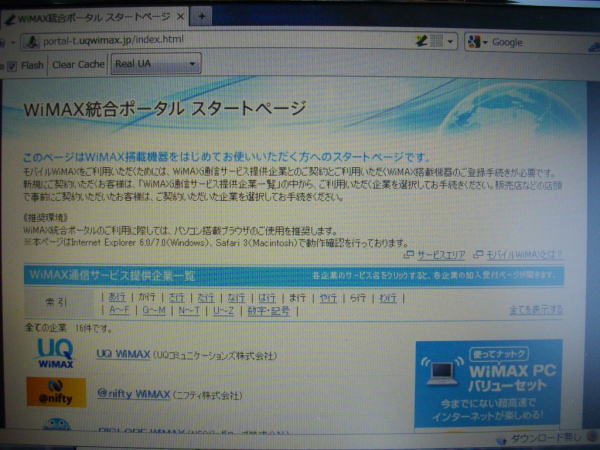Screen dimensions: 600x450
Task: Click the G~M index link
Action: coord(154,310)
